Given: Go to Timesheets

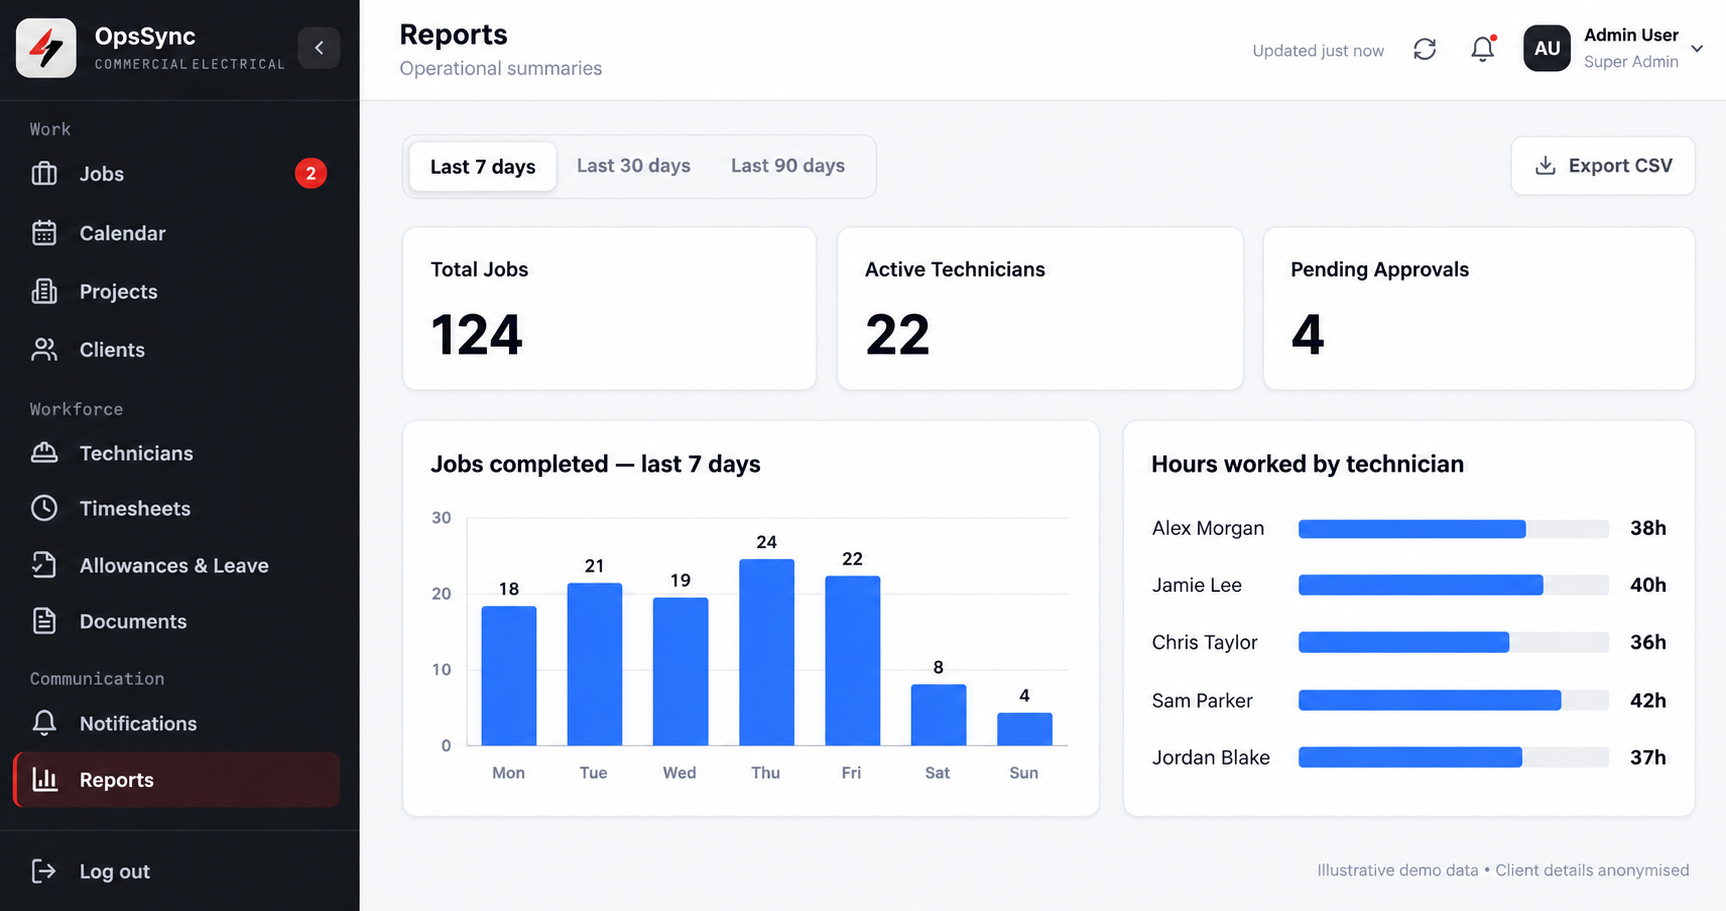Looking at the screenshot, I should click(x=135, y=508).
